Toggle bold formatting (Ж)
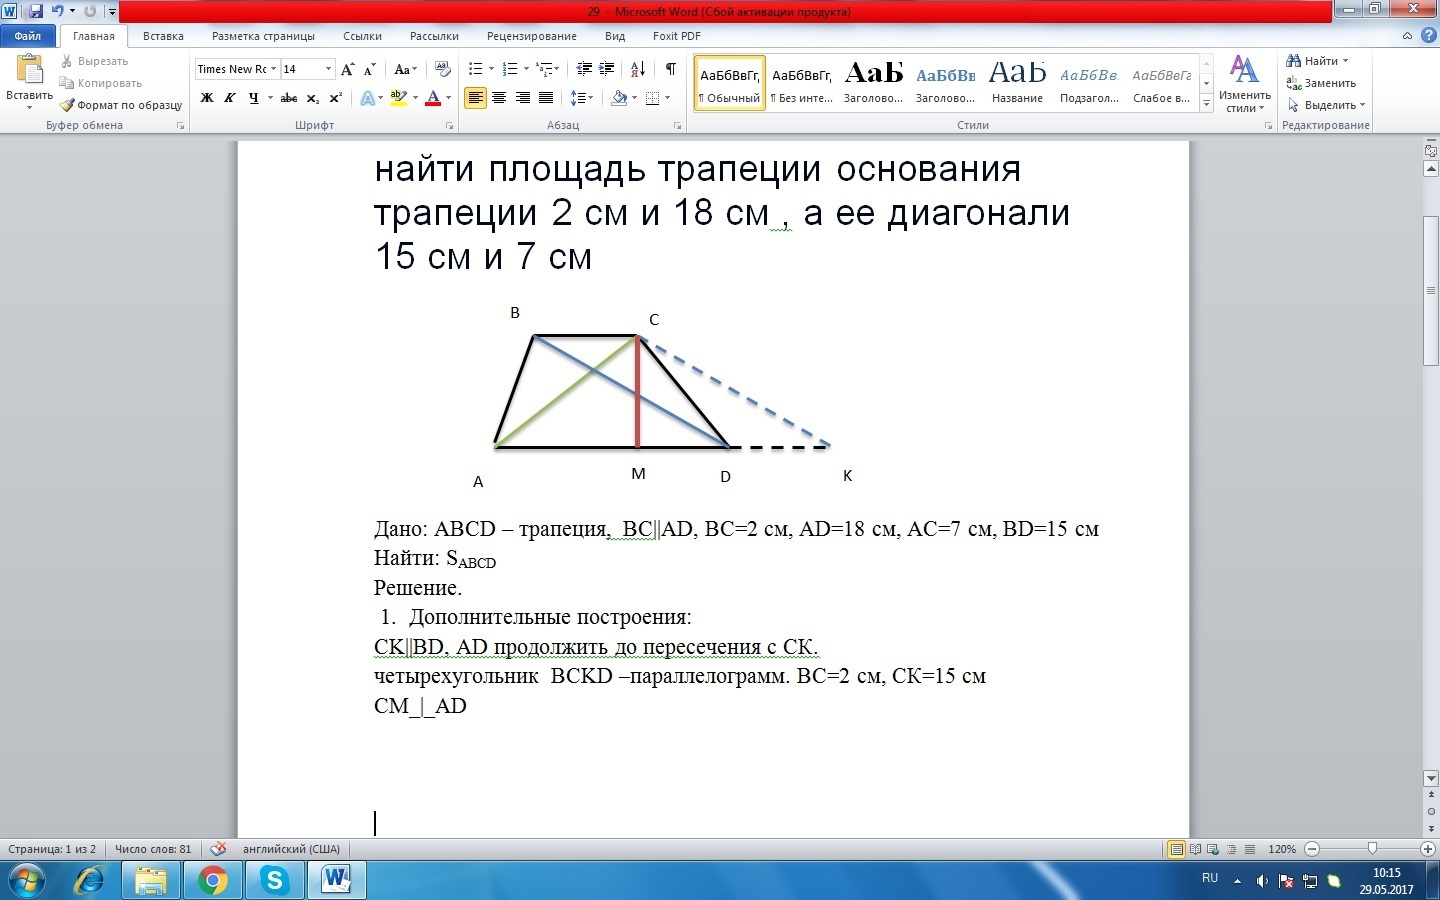 [207, 98]
